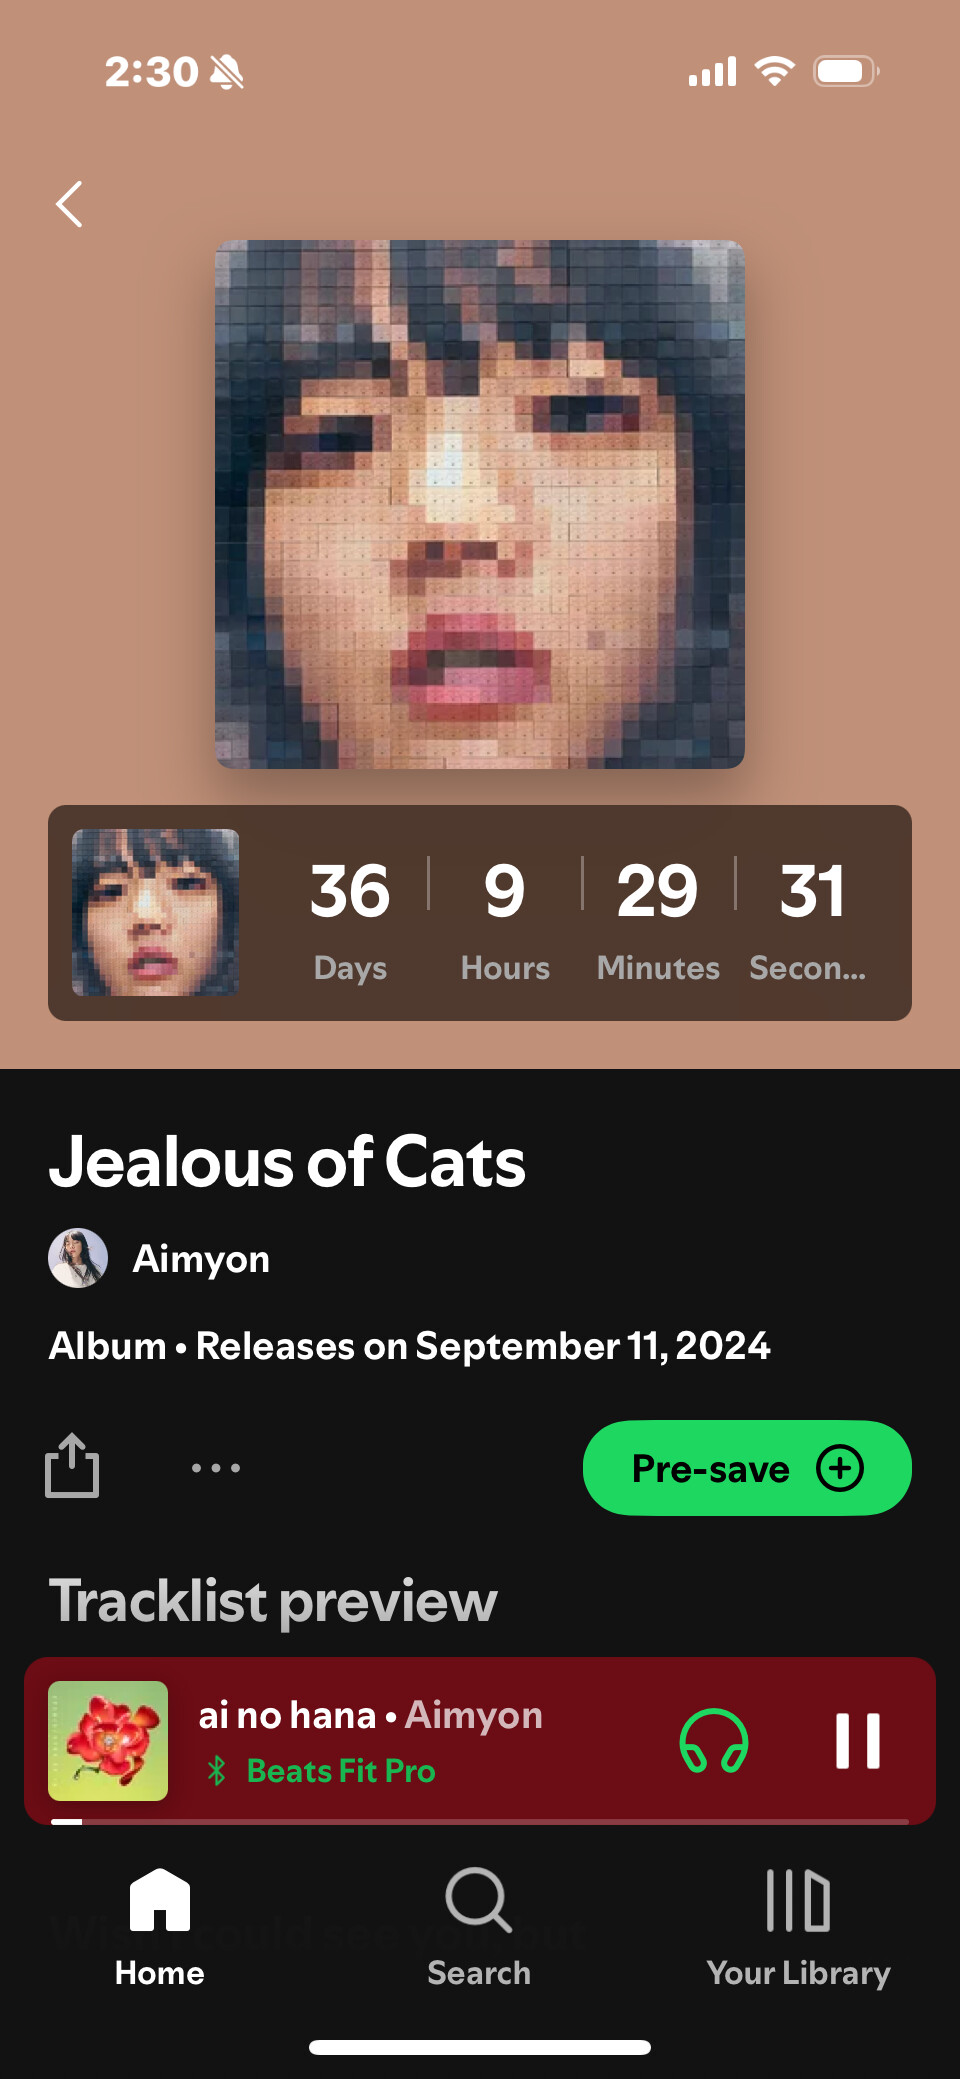The image size is (960, 2079).
Task: Open the headphones device picker icon
Action: (x=714, y=1741)
